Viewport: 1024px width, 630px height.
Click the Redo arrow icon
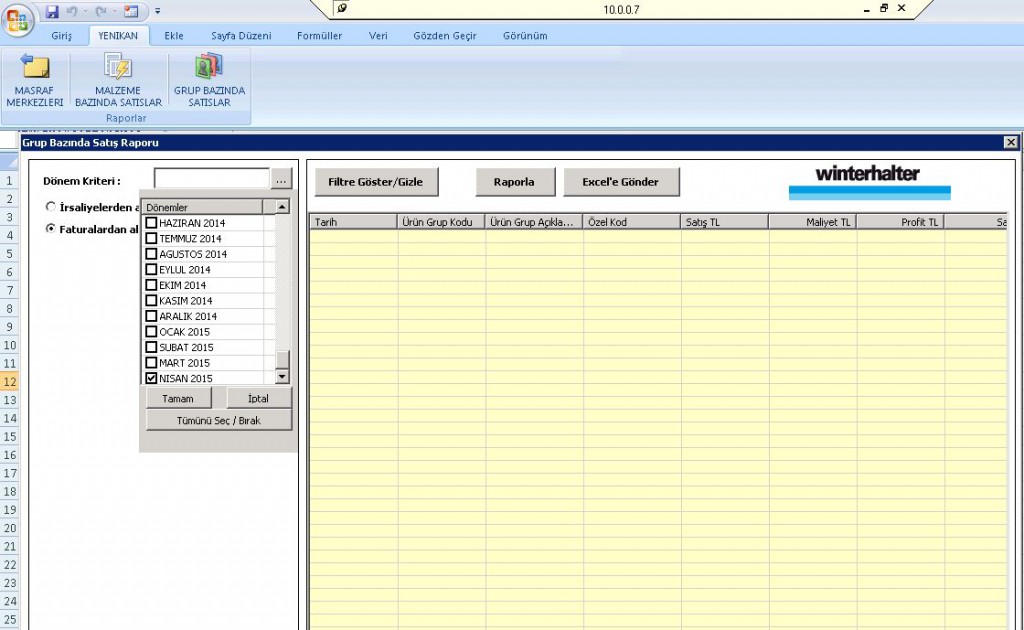pos(101,11)
